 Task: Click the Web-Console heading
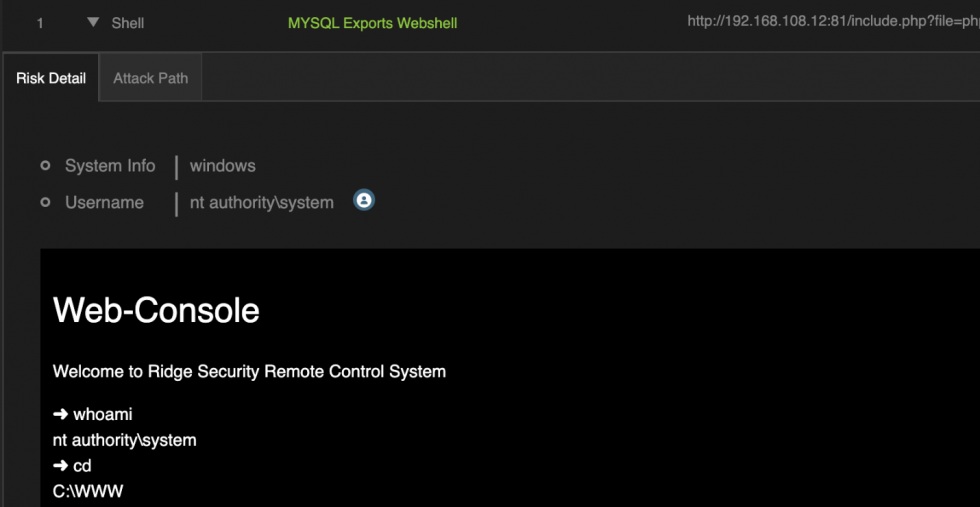[x=156, y=310]
